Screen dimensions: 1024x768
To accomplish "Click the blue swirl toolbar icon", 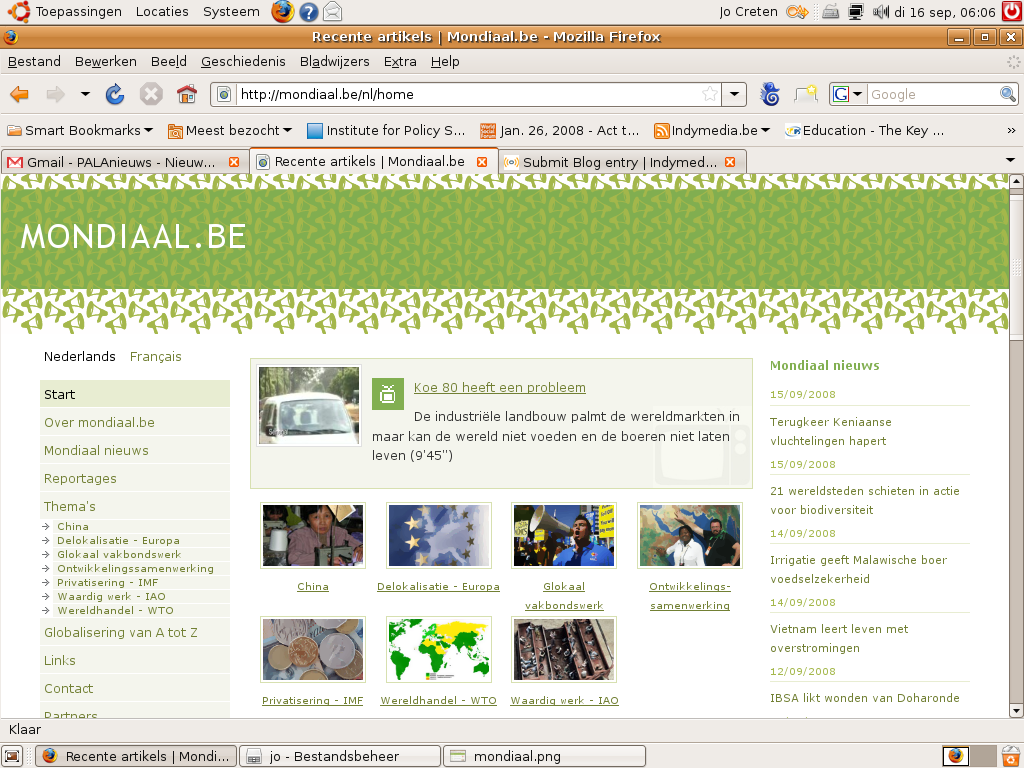I will [770, 95].
